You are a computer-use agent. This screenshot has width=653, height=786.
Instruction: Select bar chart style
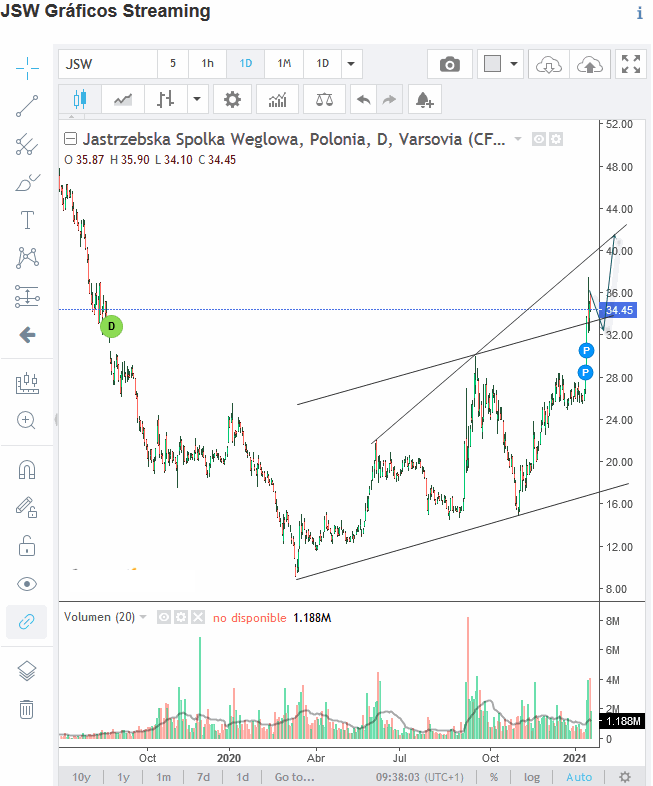click(x=166, y=99)
